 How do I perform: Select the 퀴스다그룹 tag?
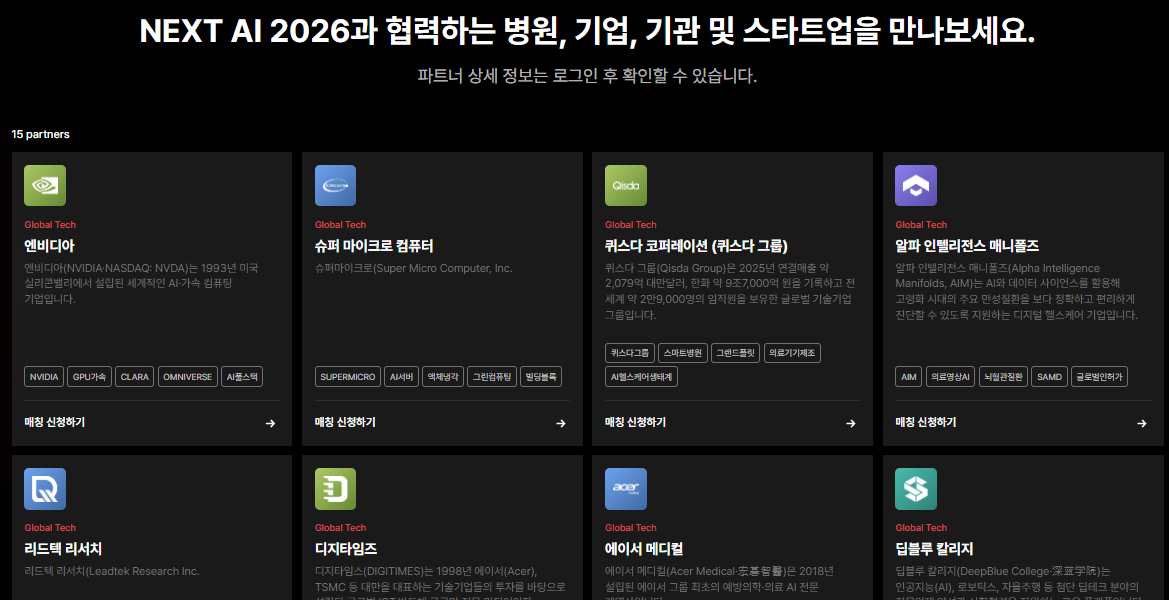(x=629, y=353)
